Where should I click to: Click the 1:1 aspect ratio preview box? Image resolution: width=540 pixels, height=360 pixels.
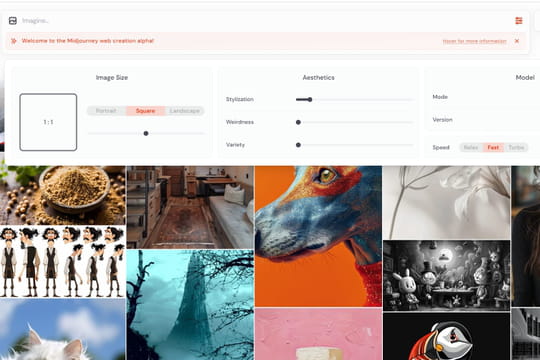click(48, 122)
